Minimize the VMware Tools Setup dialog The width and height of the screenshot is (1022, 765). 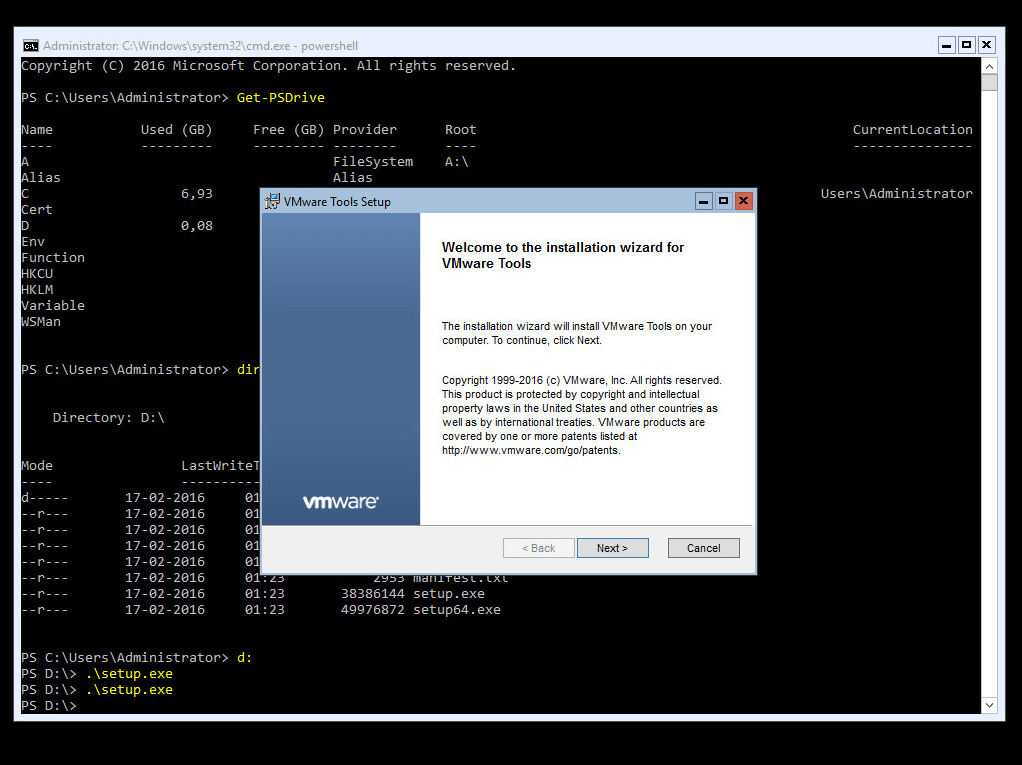pos(703,201)
